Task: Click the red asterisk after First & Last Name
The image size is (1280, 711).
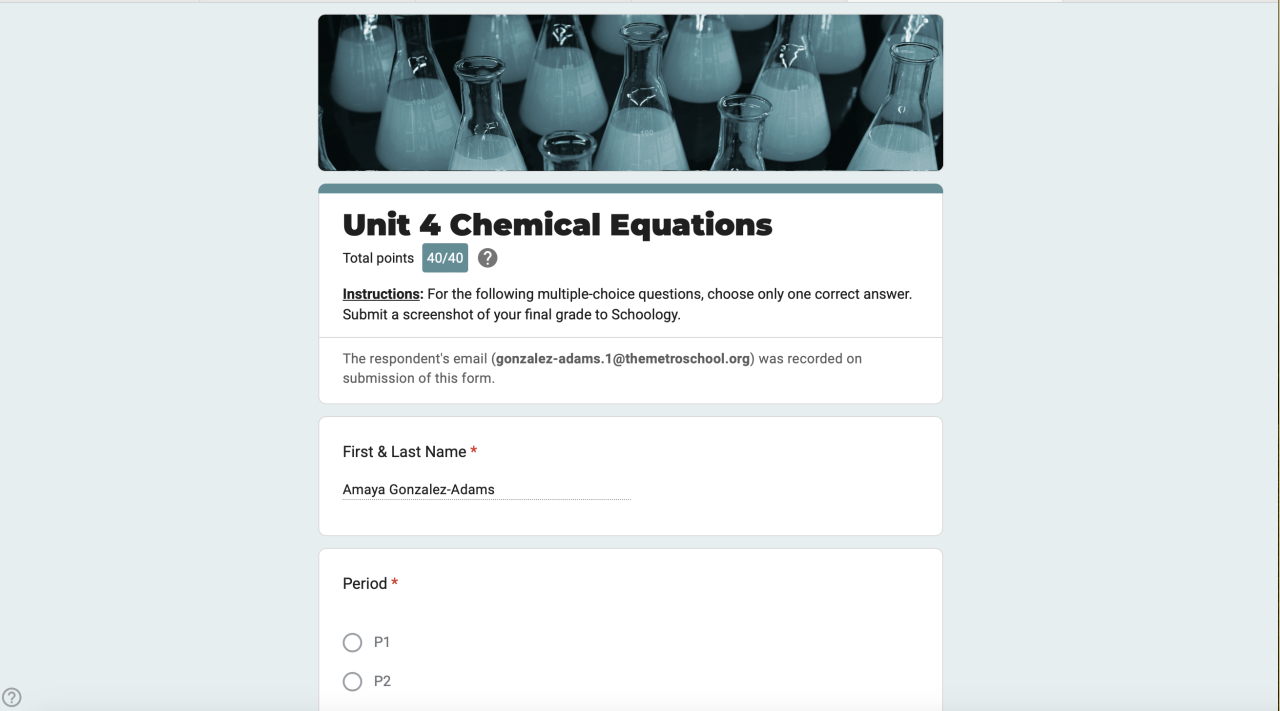Action: coord(474,452)
